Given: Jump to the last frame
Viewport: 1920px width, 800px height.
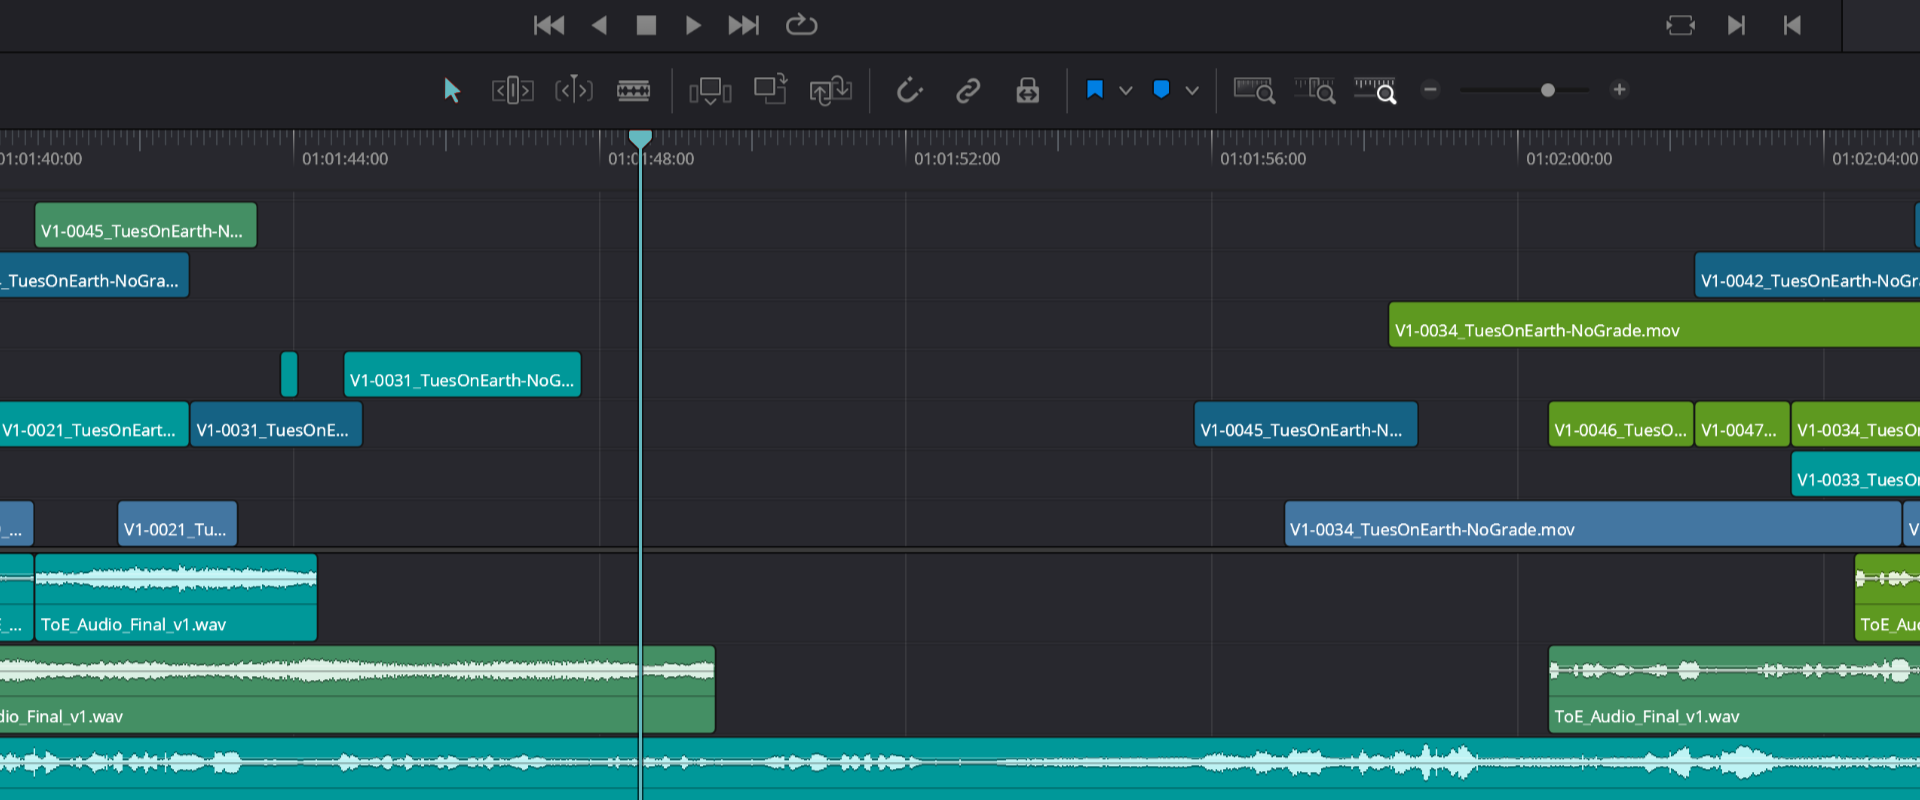Looking at the screenshot, I should (x=743, y=25).
